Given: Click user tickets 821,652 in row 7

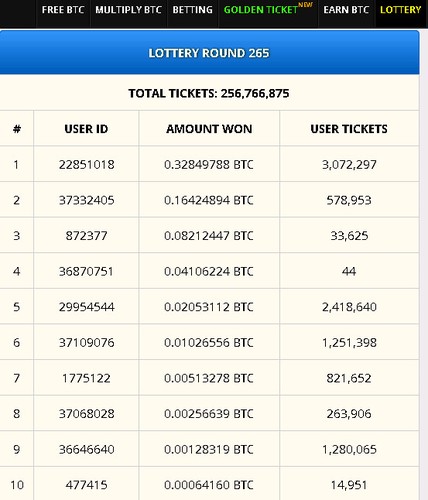Looking at the screenshot, I should [349, 378].
